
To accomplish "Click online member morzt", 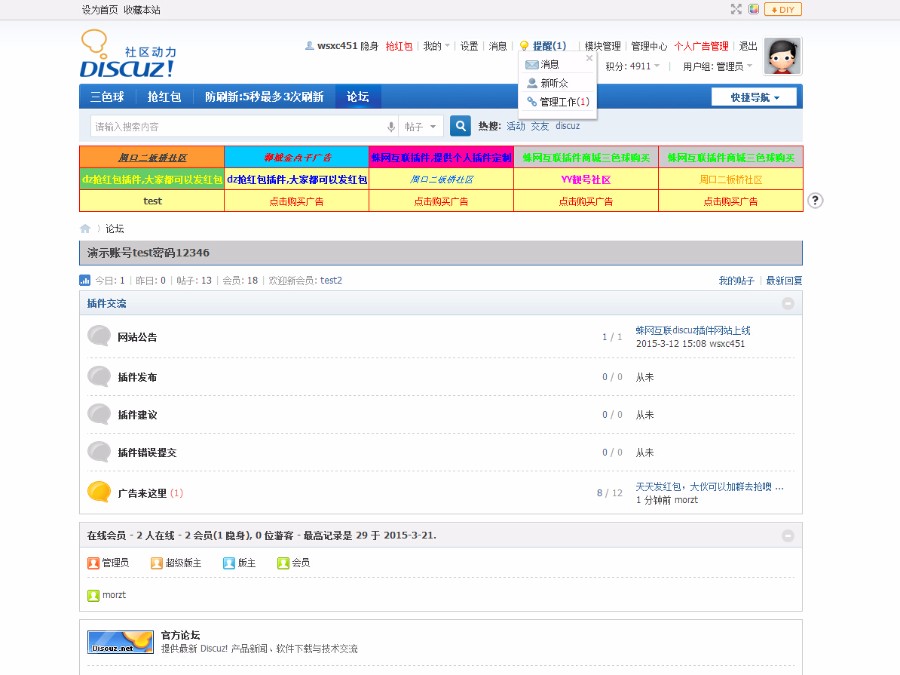I will 114,595.
